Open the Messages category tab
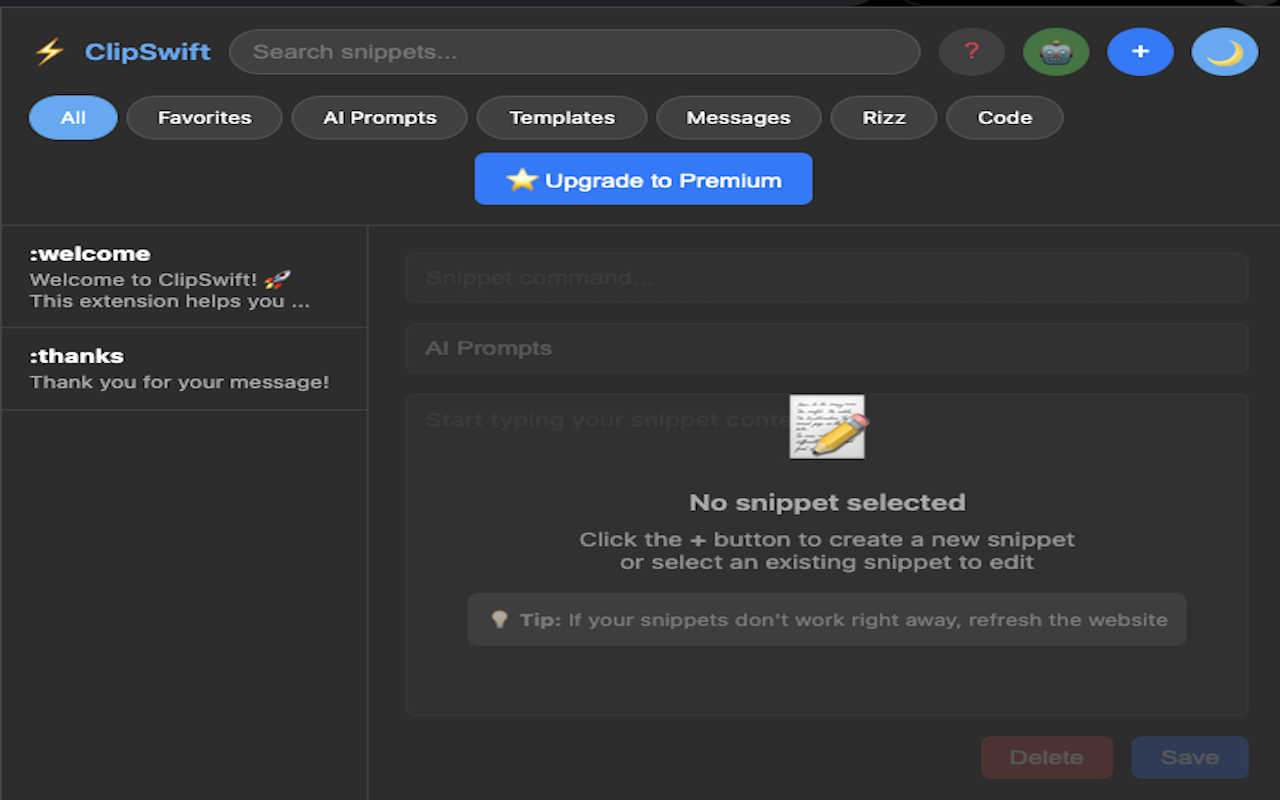Image resolution: width=1280 pixels, height=800 pixels. coord(738,117)
